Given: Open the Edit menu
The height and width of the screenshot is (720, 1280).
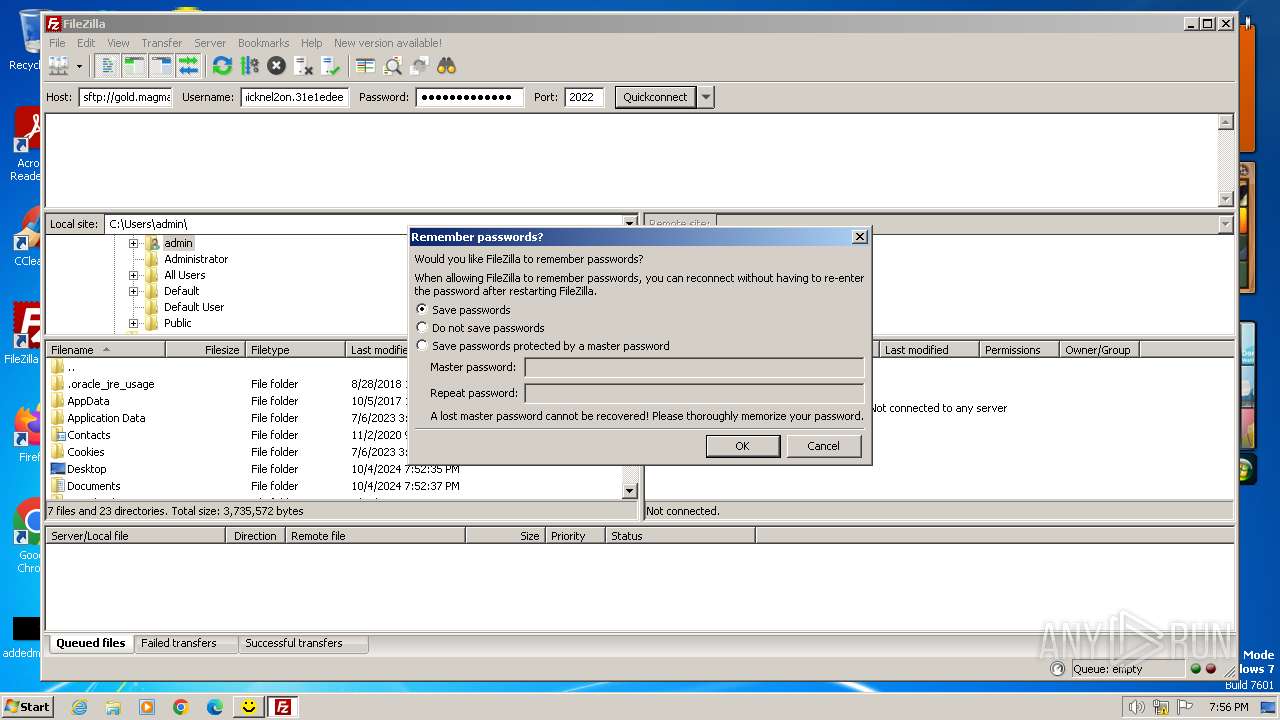Looking at the screenshot, I should click(x=86, y=43).
